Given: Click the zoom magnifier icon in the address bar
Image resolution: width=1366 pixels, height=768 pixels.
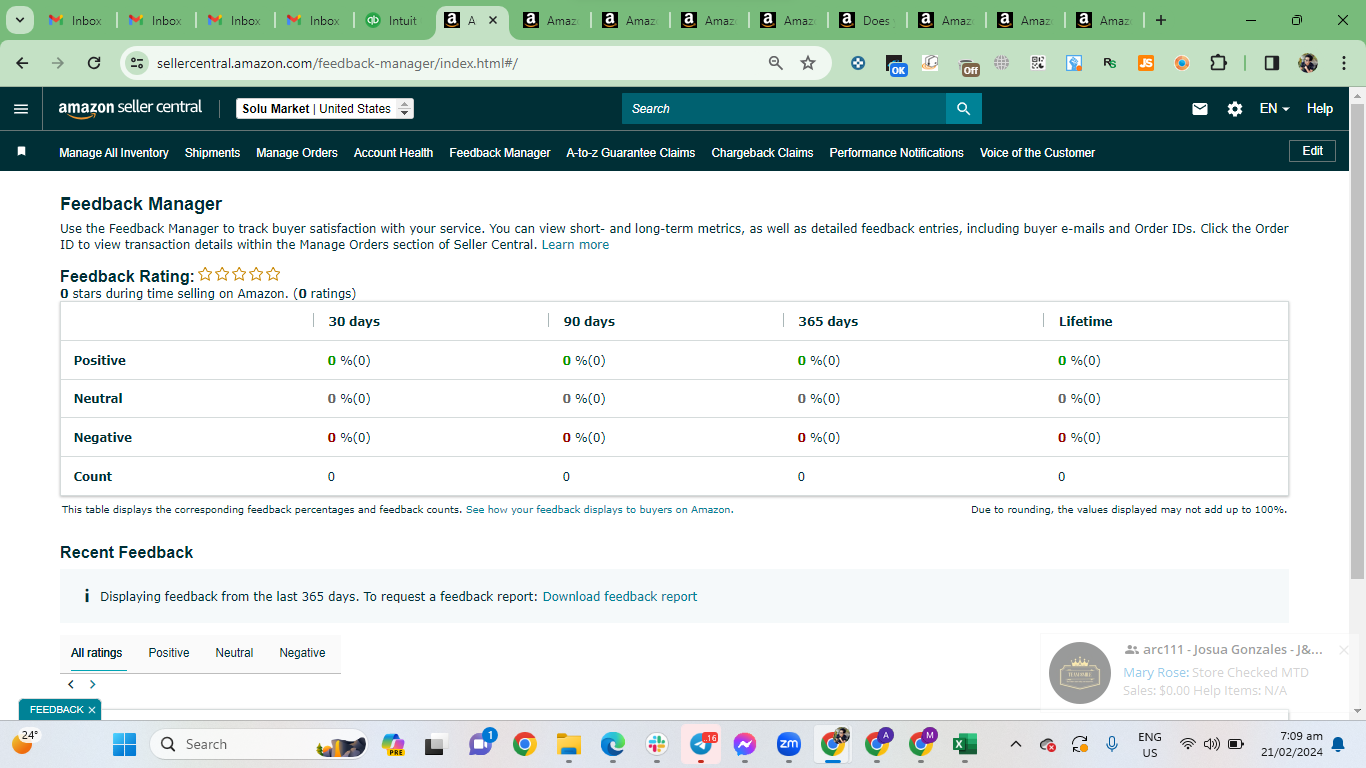Looking at the screenshot, I should pyautogui.click(x=776, y=63).
